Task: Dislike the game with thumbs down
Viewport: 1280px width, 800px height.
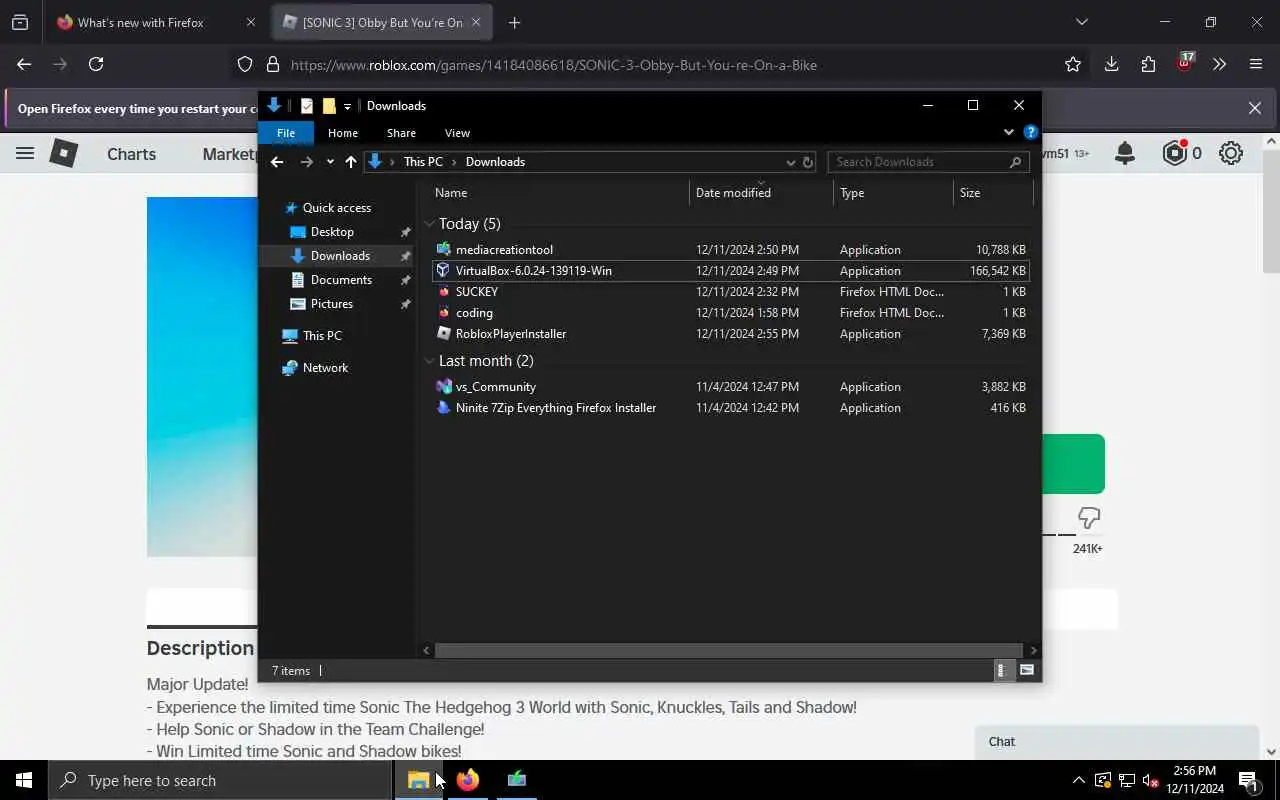Action: (x=1089, y=518)
